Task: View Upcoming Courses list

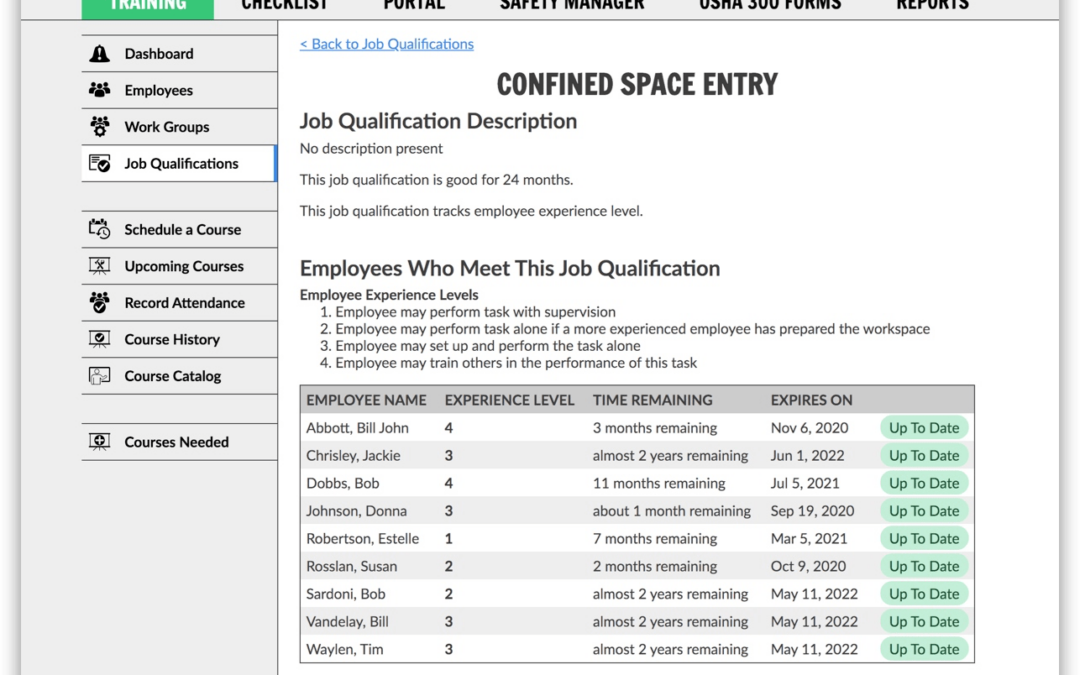Action: (x=179, y=266)
